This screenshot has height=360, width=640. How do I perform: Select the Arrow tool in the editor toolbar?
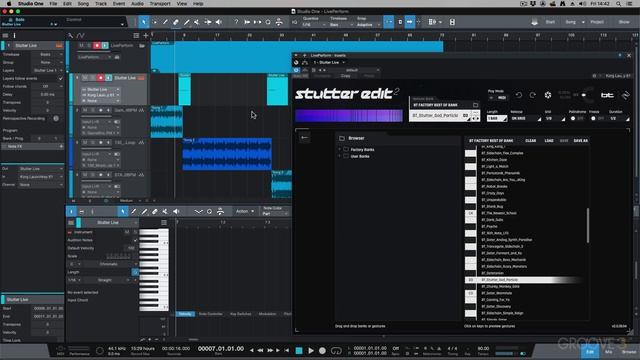122,211
